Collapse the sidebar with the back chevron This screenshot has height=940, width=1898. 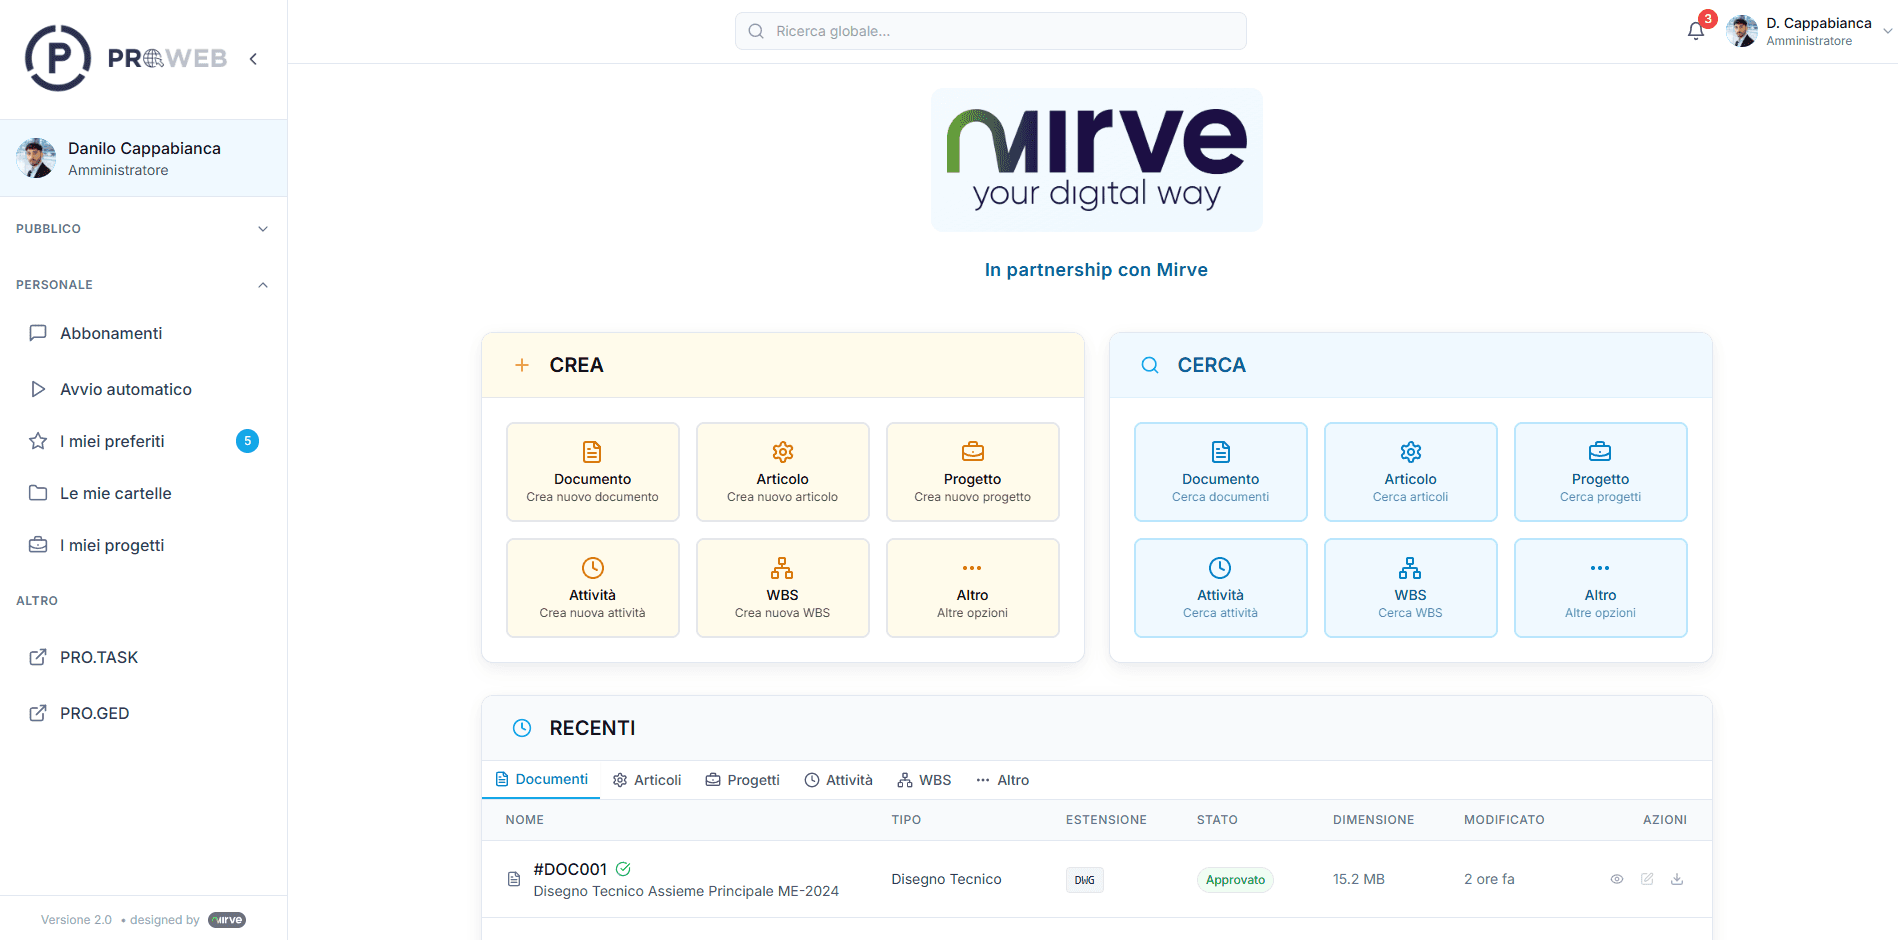pos(253,59)
